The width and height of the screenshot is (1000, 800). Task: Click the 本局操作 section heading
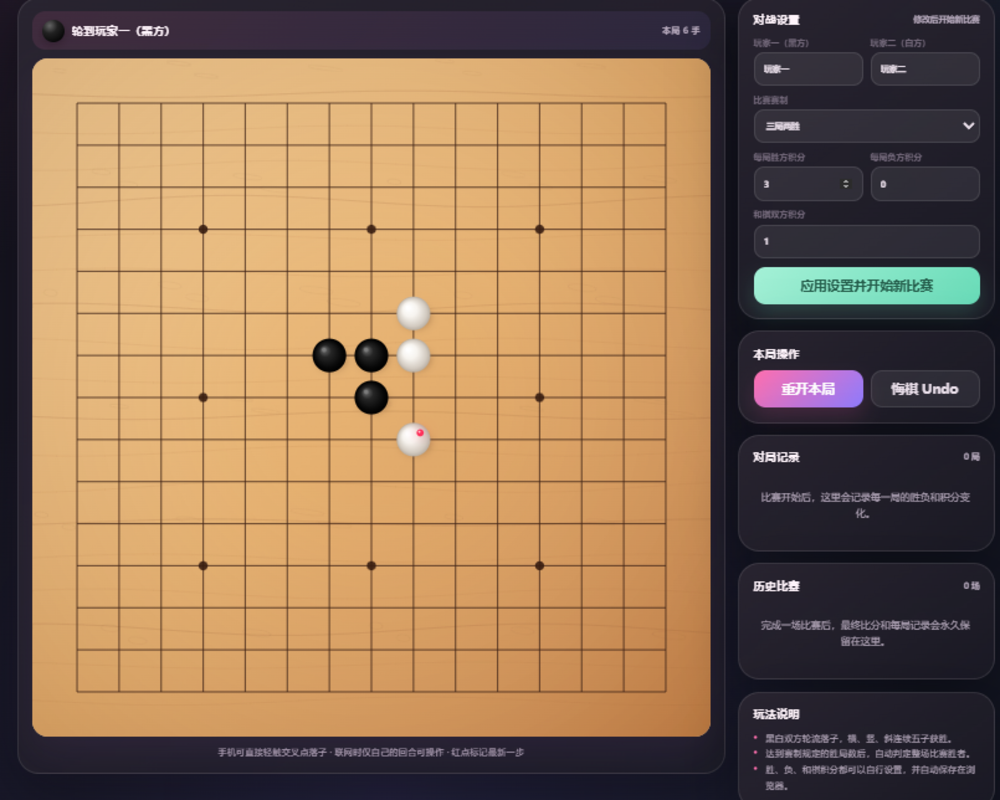(x=776, y=354)
